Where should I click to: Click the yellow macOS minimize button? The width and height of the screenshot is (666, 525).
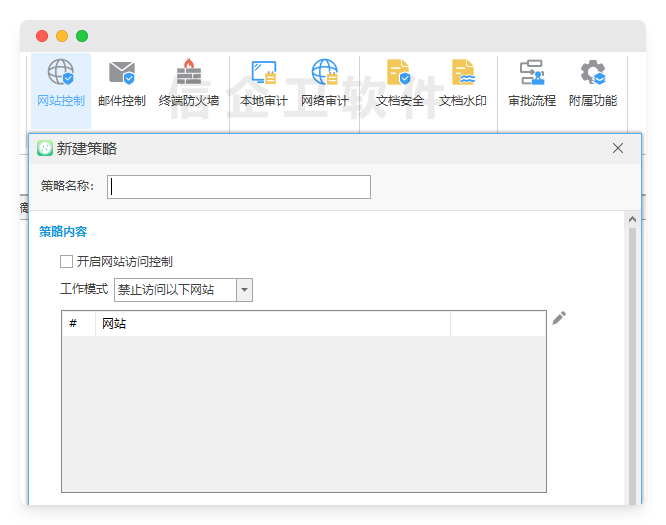[x=62, y=36]
